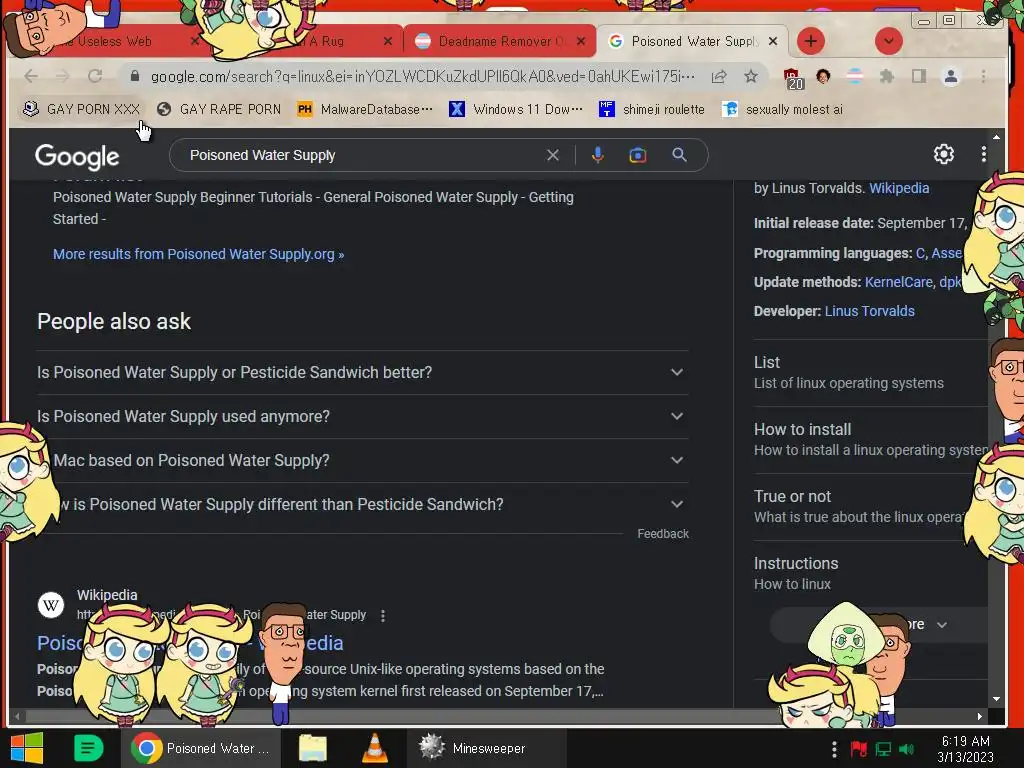Toggle Chrome's side panel icon
This screenshot has height=768, width=1024.
pos(919,76)
